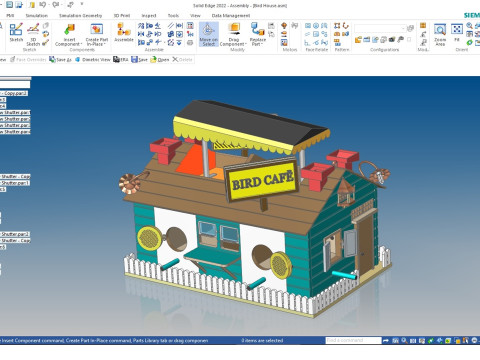This screenshot has width=480, height=360.
Task: Toggle the Move on Select option
Action: pyautogui.click(x=209, y=34)
